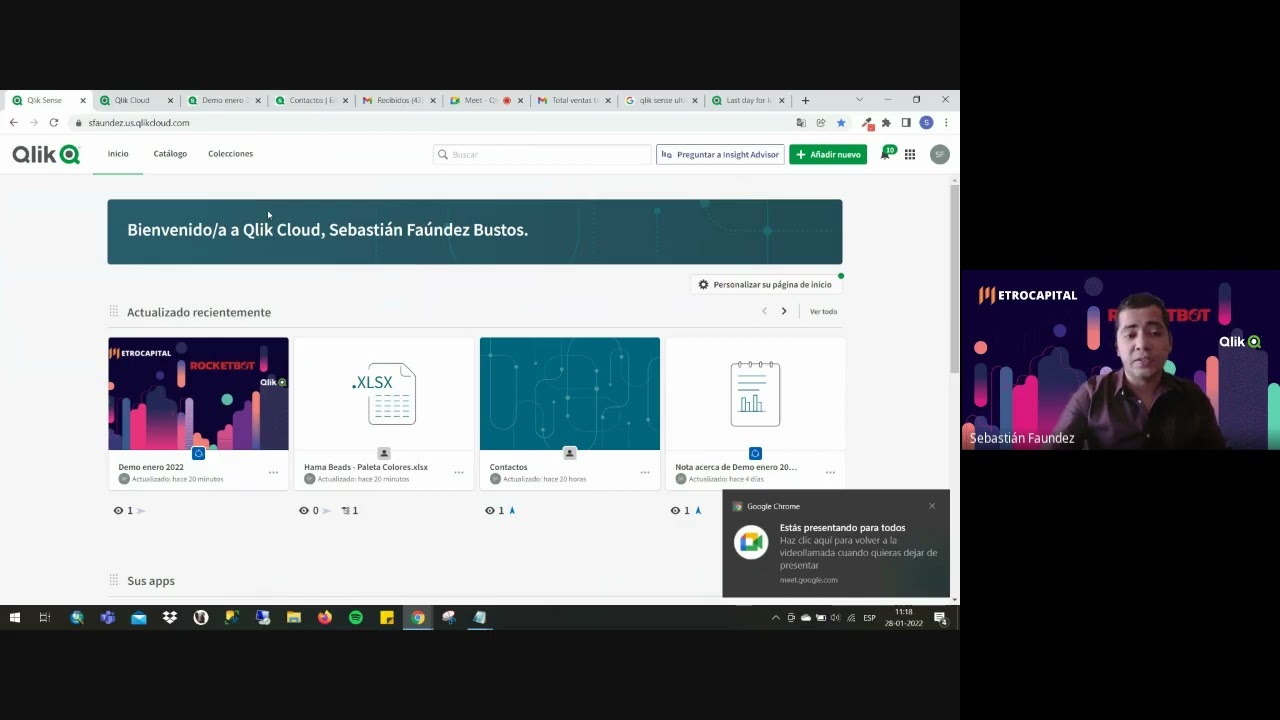This screenshot has height=720, width=1280.
Task: Open the Qlik app launcher grid icon
Action: 910,154
